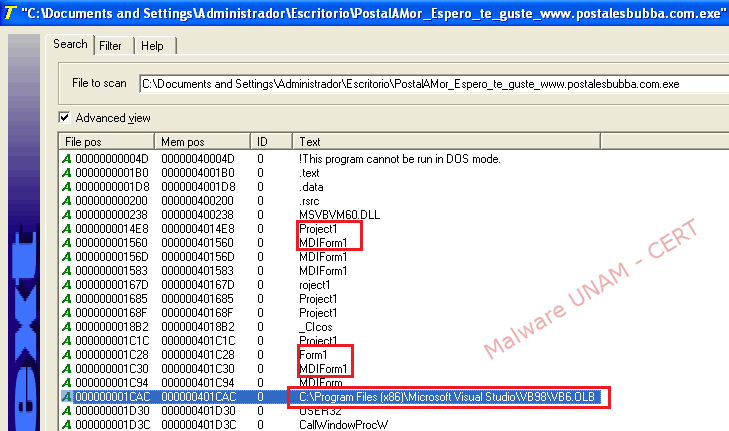This screenshot has height=431, width=729.
Task: Click ANSI icon of row 0000000018B2
Action: (67, 327)
